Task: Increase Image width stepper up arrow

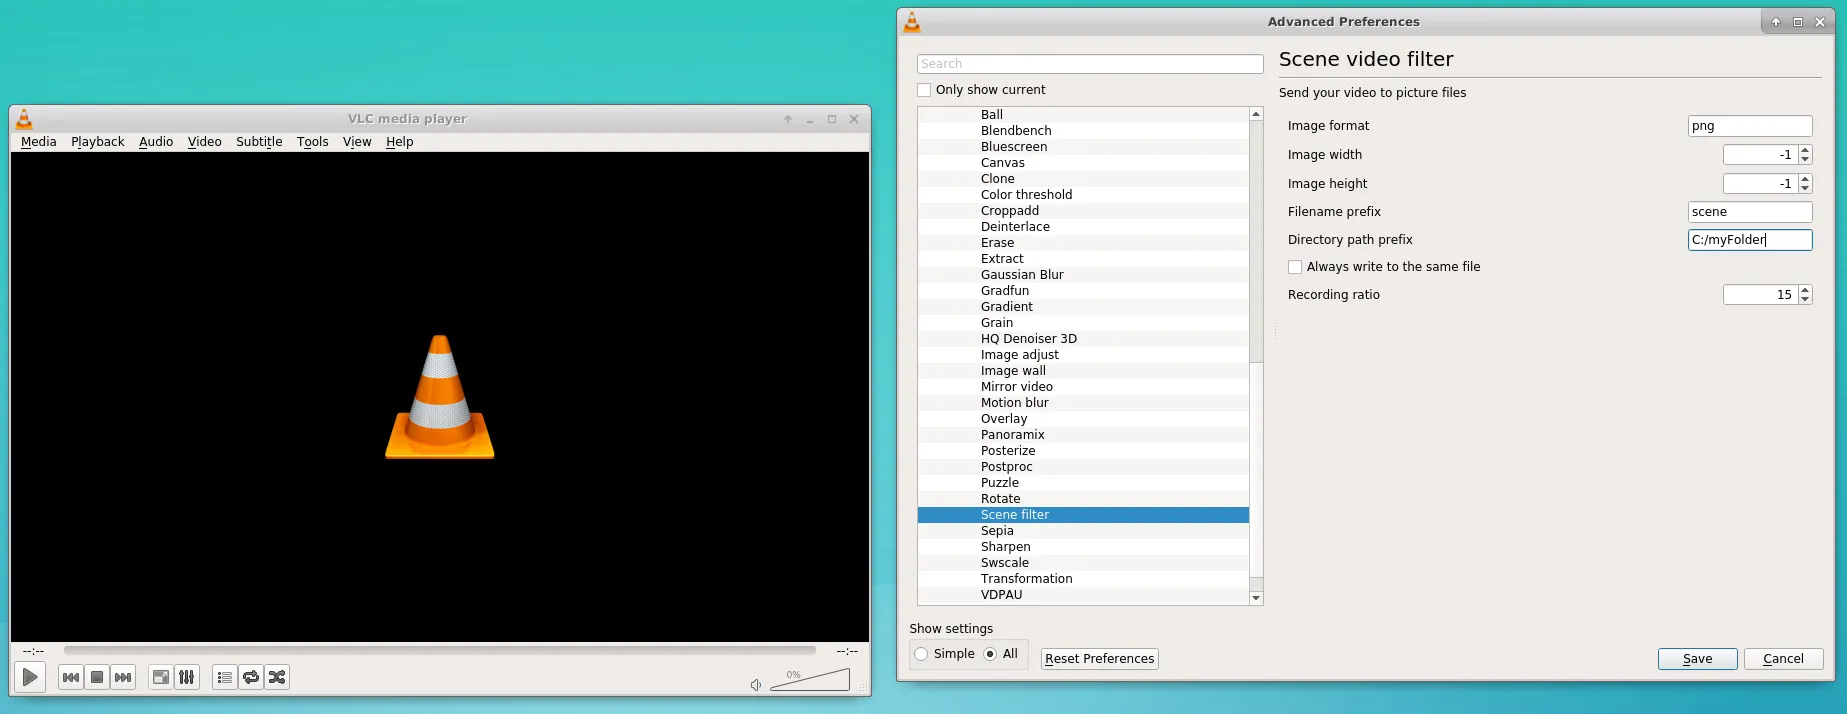Action: (1805, 150)
